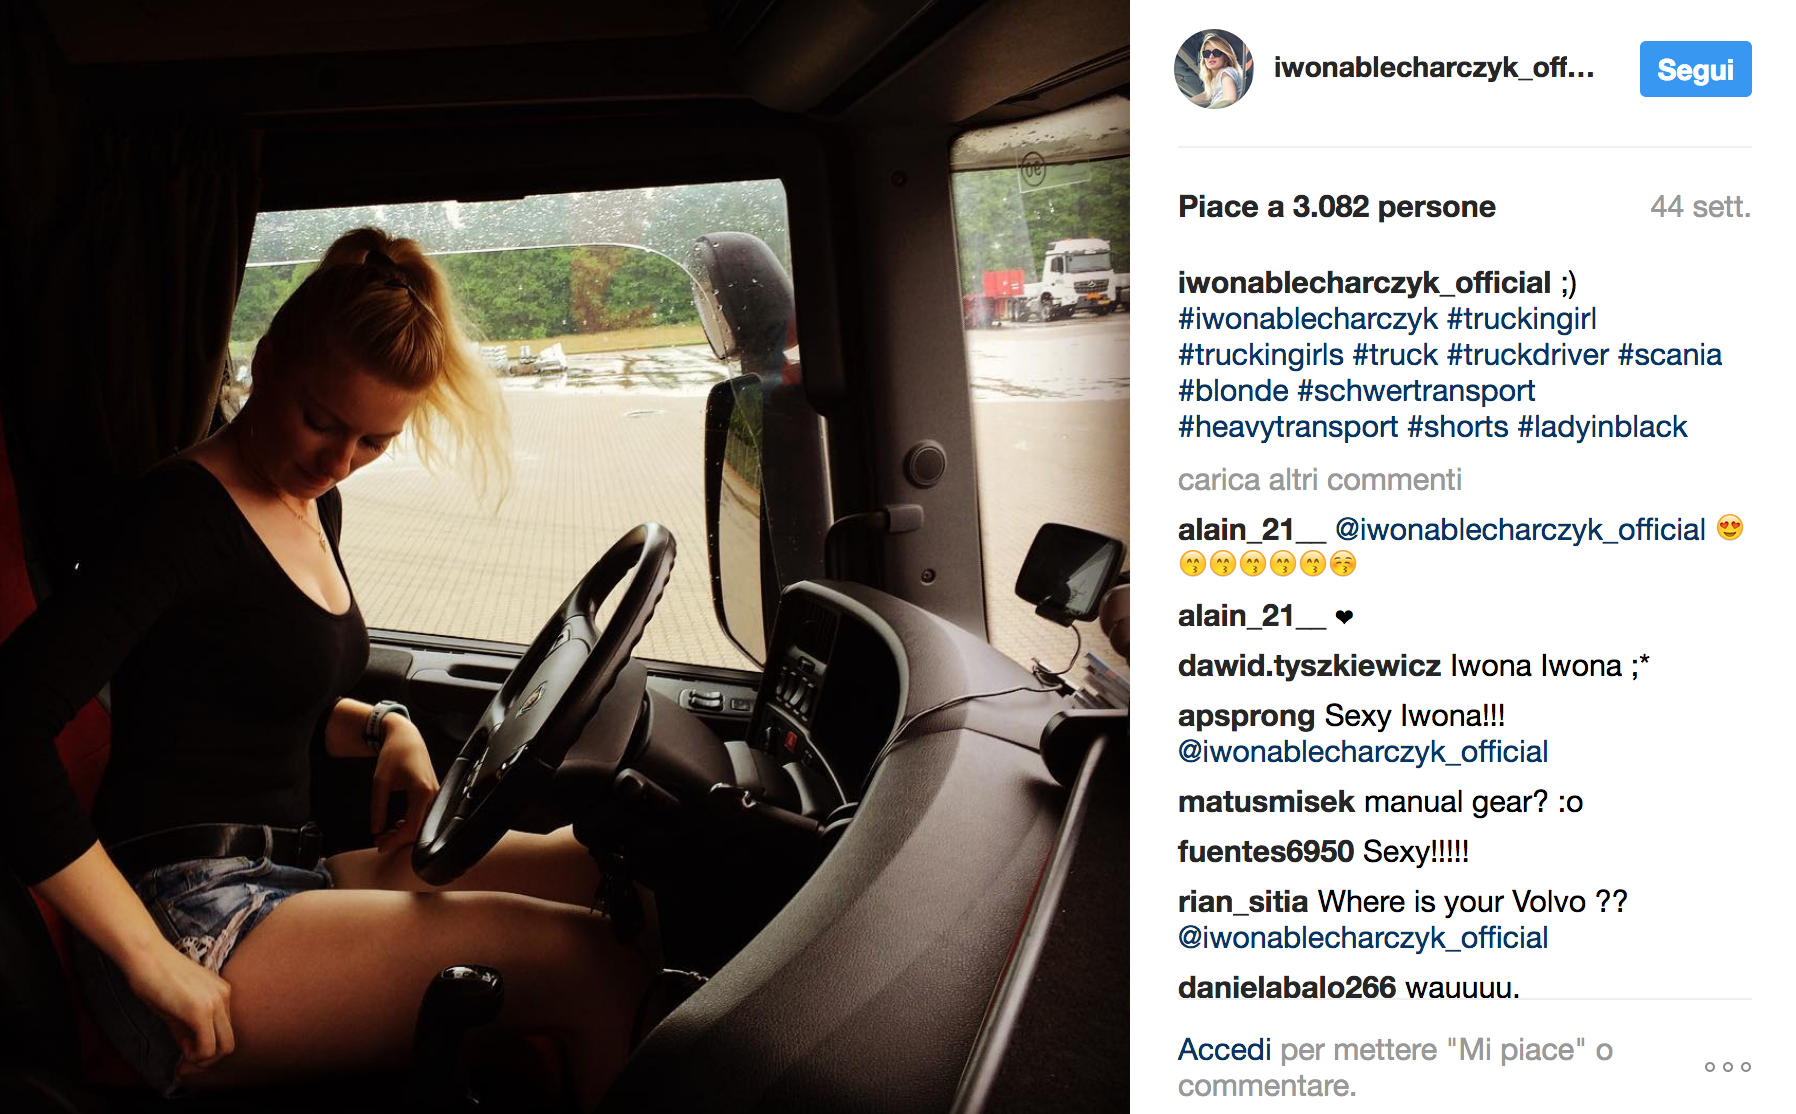Click the truck cab post photo
Image resolution: width=1796 pixels, height=1114 pixels.
point(565,557)
